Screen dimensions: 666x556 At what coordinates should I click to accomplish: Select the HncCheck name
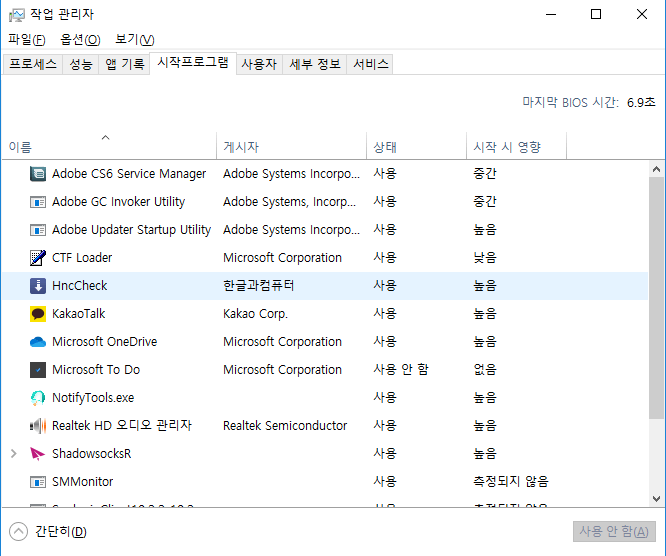pyautogui.click(x=79, y=286)
